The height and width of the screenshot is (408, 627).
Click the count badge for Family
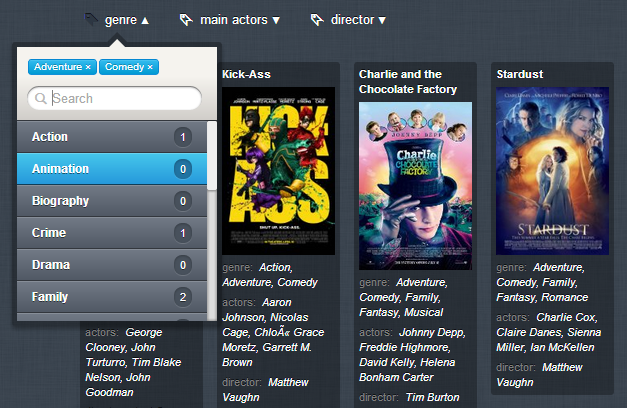pos(183,297)
